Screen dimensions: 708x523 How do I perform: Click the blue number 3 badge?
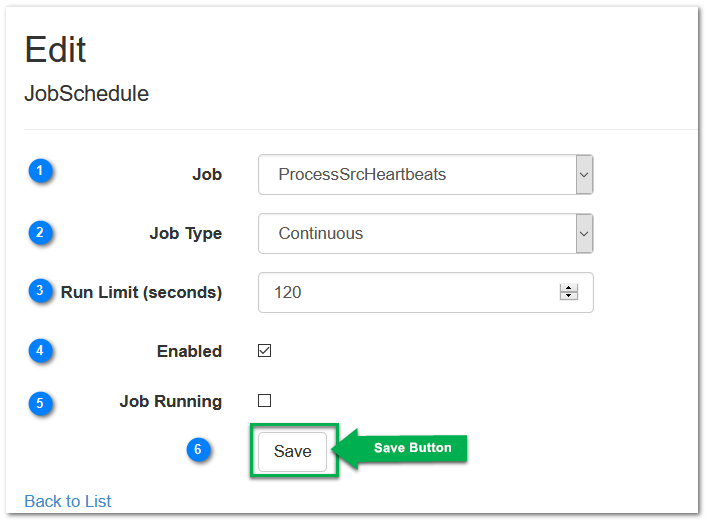(41, 290)
